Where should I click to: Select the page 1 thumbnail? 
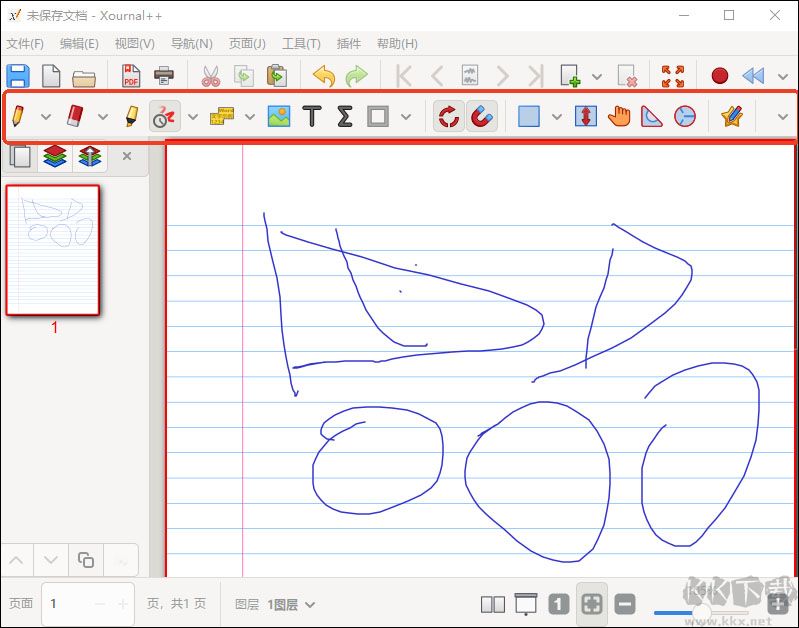point(52,250)
